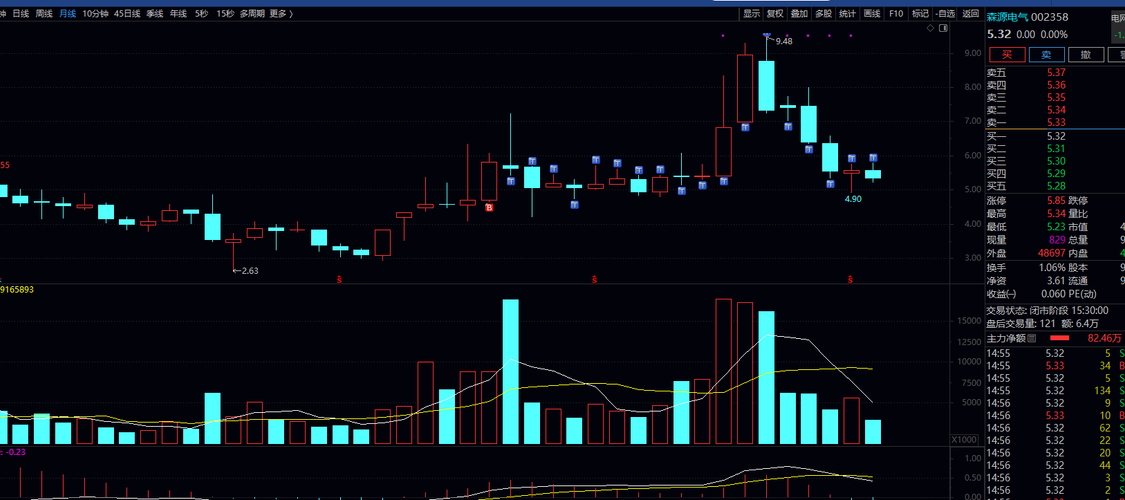Open the 多周期 multi-period view
1125x500 pixels.
(x=252, y=13)
